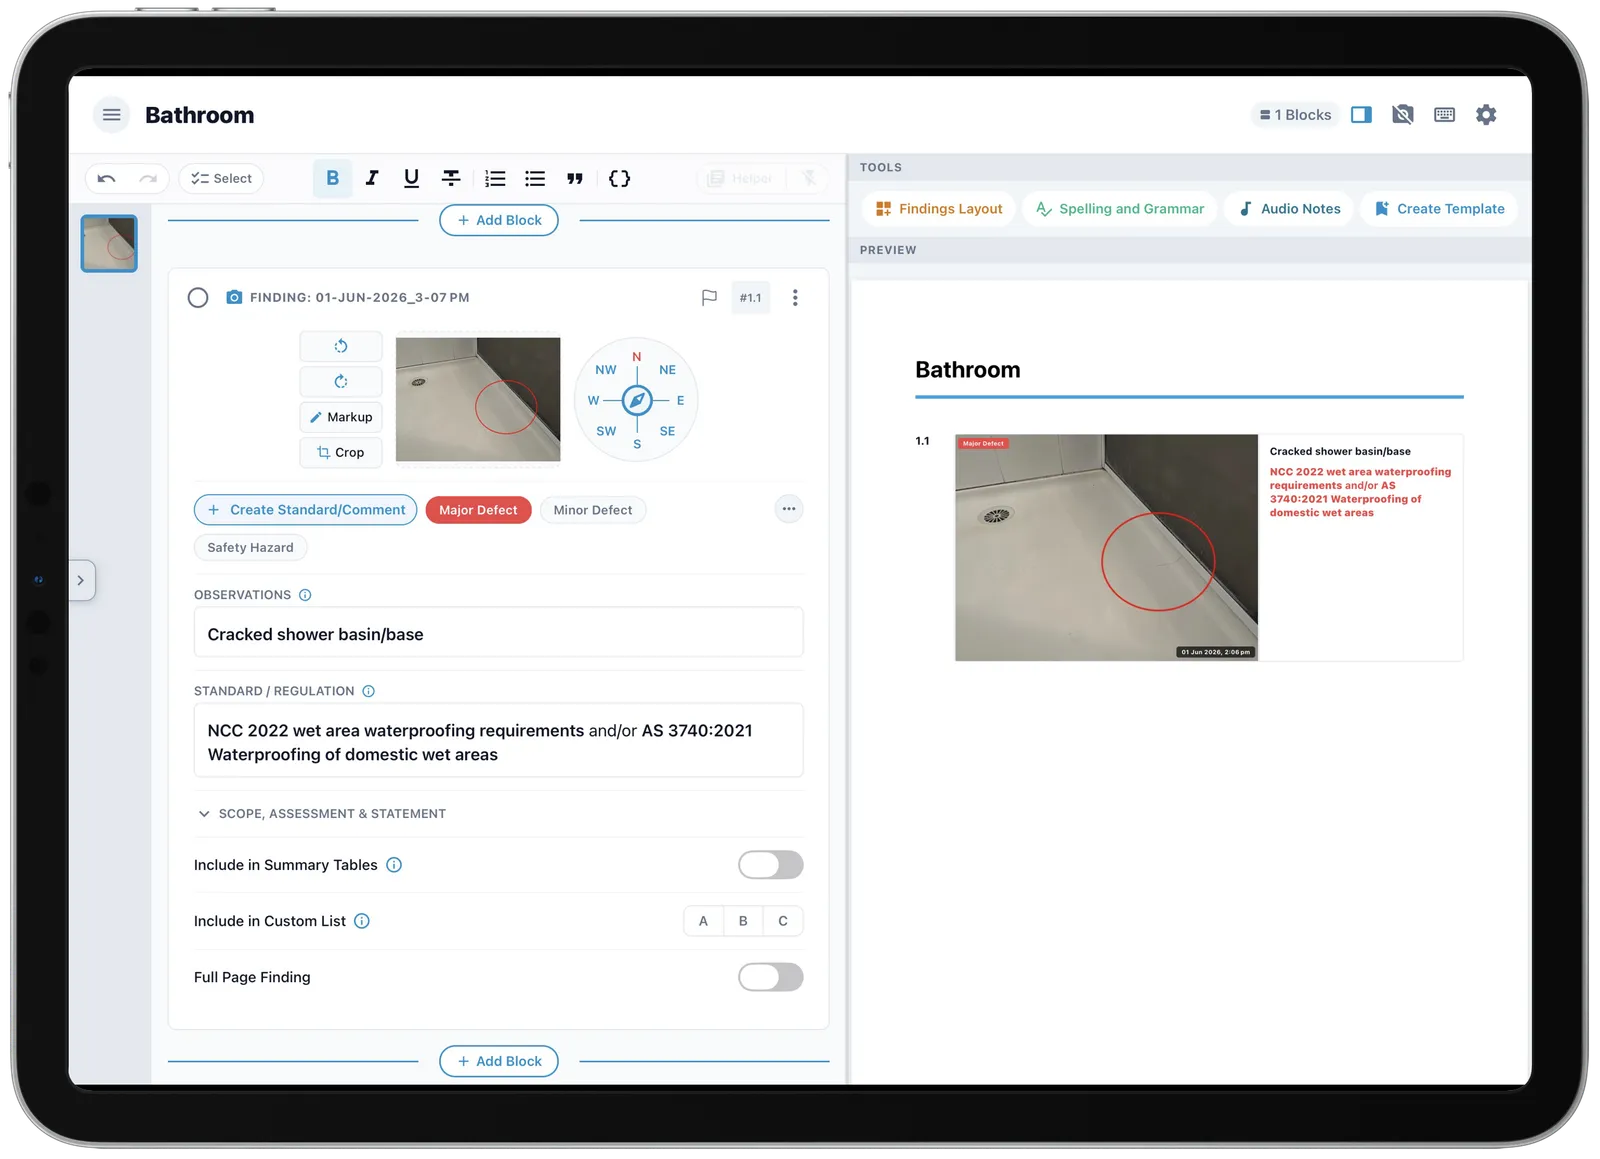Click the Observations text field

pos(498,633)
